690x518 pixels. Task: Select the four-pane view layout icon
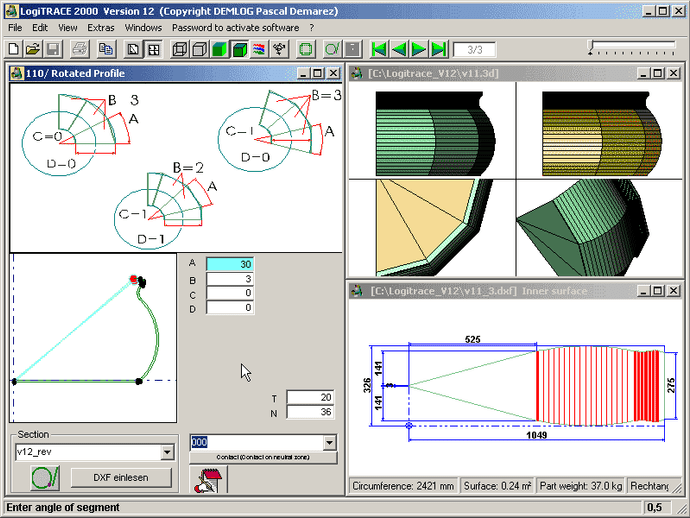pos(153,49)
